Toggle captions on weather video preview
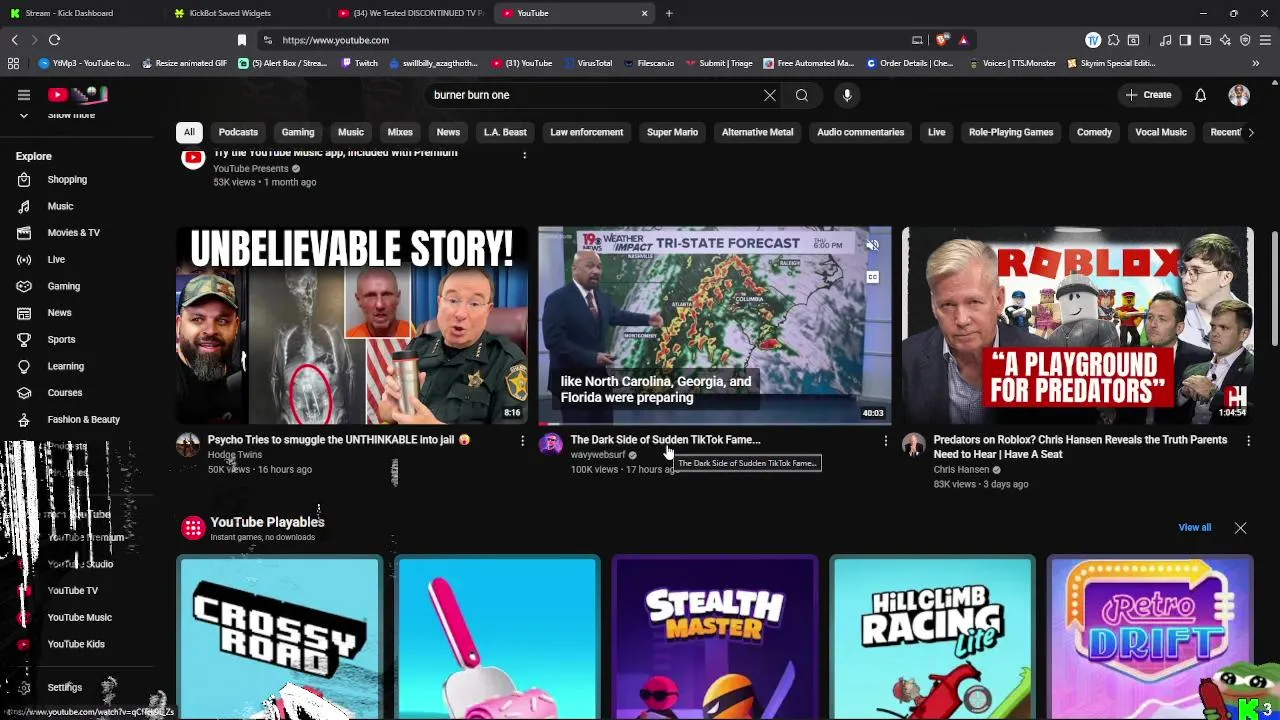Screen dimensions: 1280x720 872,277
